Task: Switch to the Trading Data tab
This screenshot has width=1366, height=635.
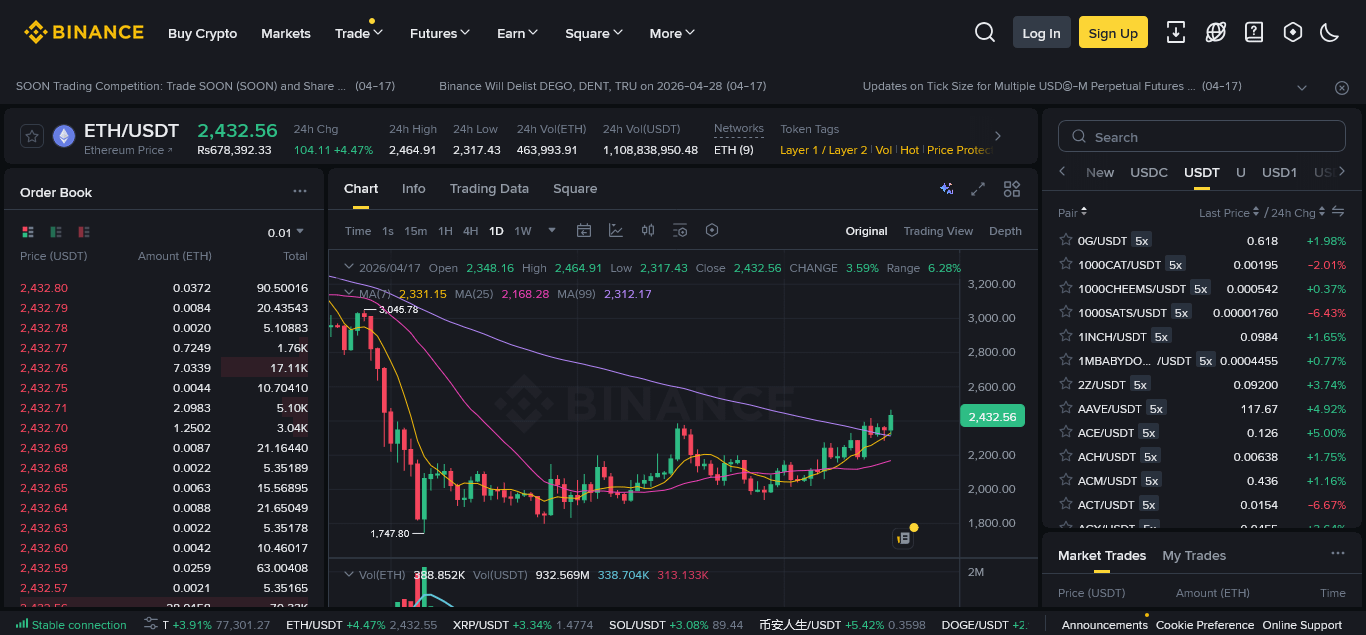Action: pyautogui.click(x=489, y=188)
